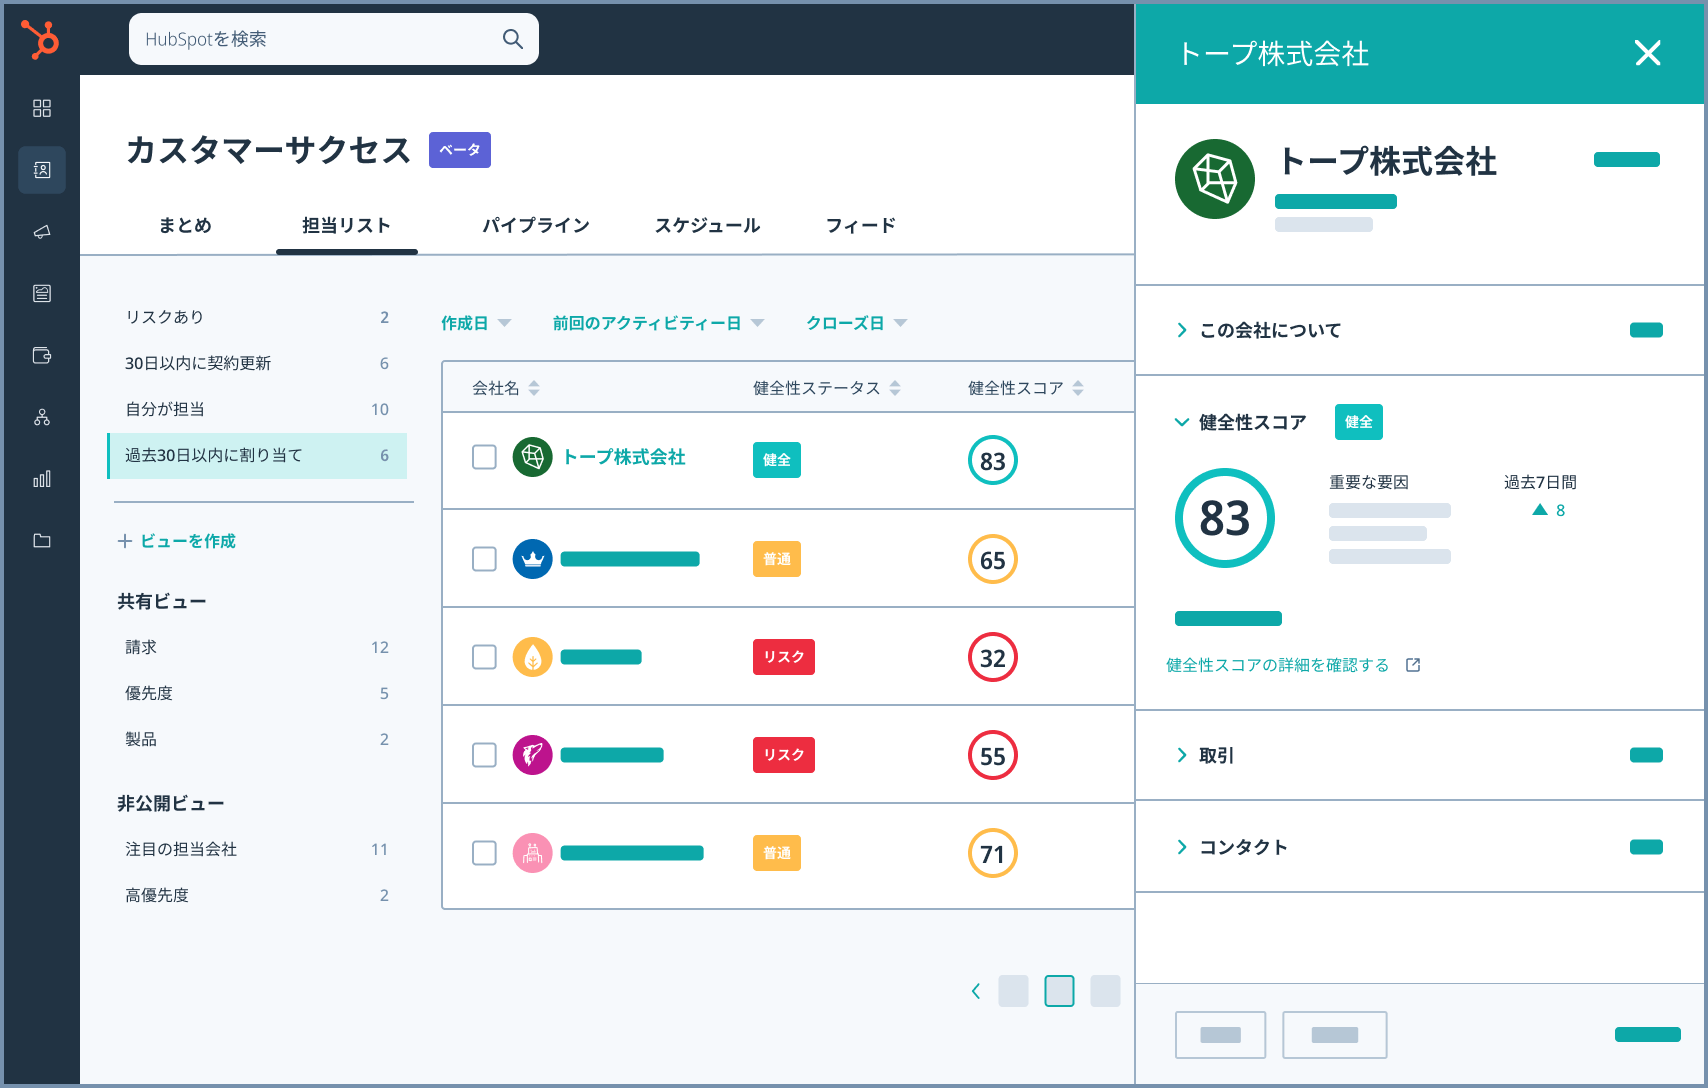Switch to the 担当リスト tab
1708x1088 pixels.
point(346,225)
